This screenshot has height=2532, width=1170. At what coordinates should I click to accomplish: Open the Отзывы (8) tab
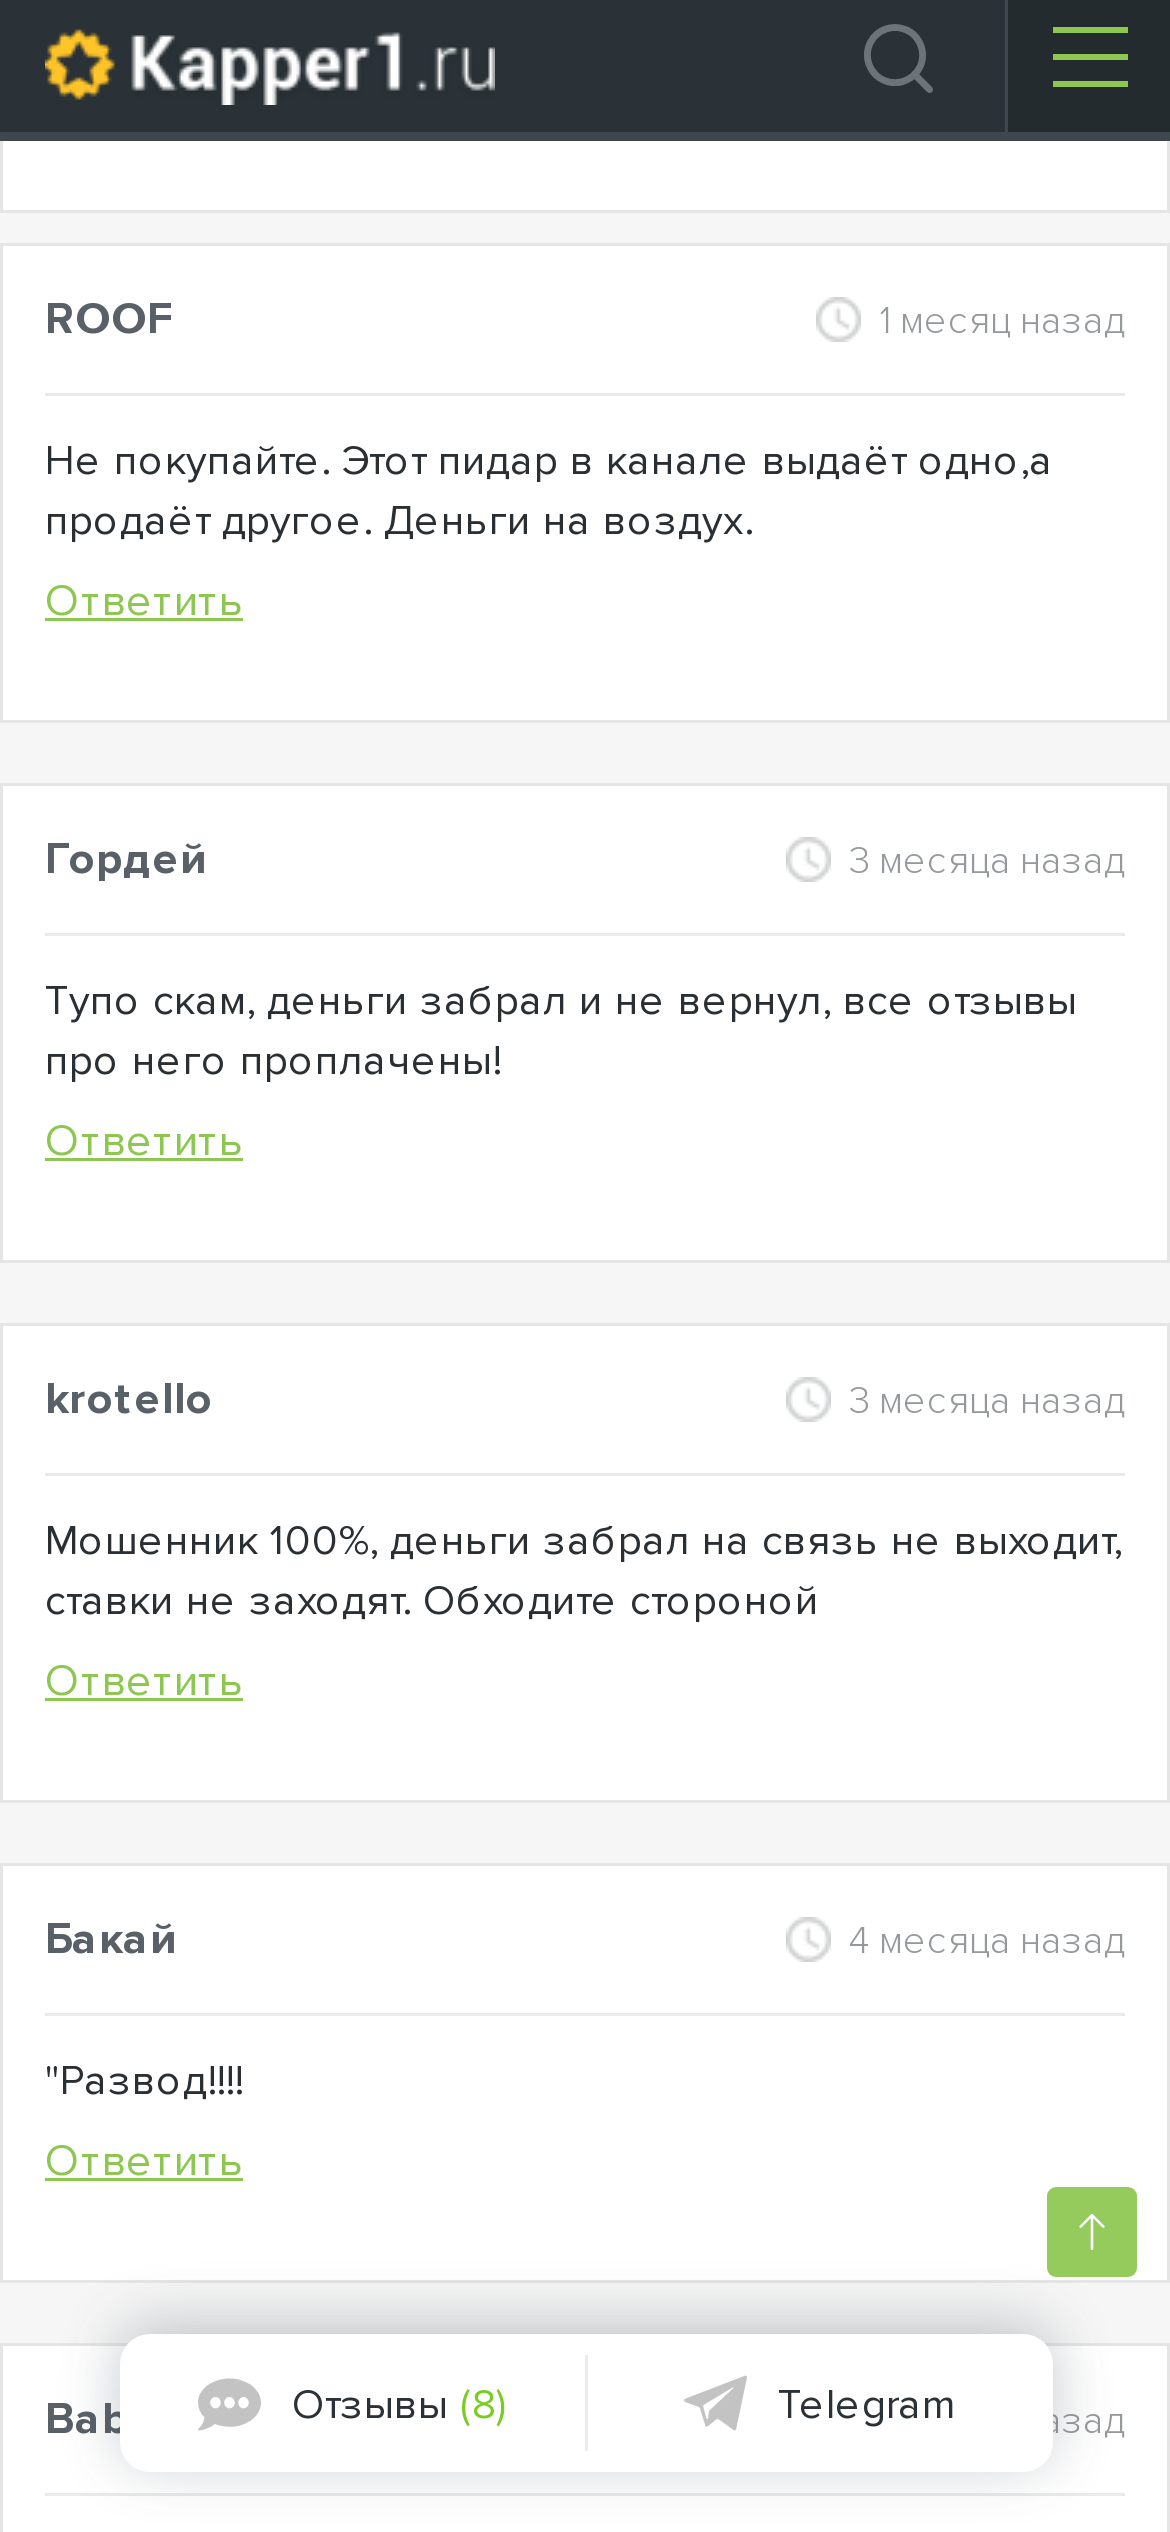(353, 2404)
